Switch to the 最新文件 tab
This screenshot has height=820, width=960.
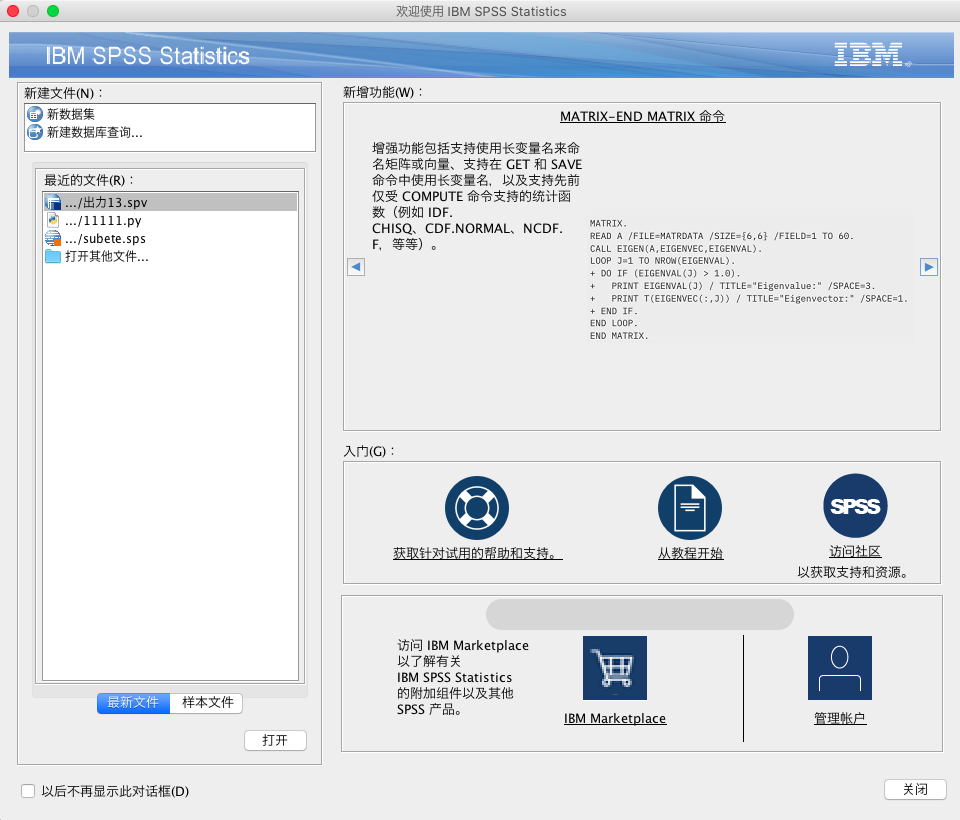click(x=133, y=702)
